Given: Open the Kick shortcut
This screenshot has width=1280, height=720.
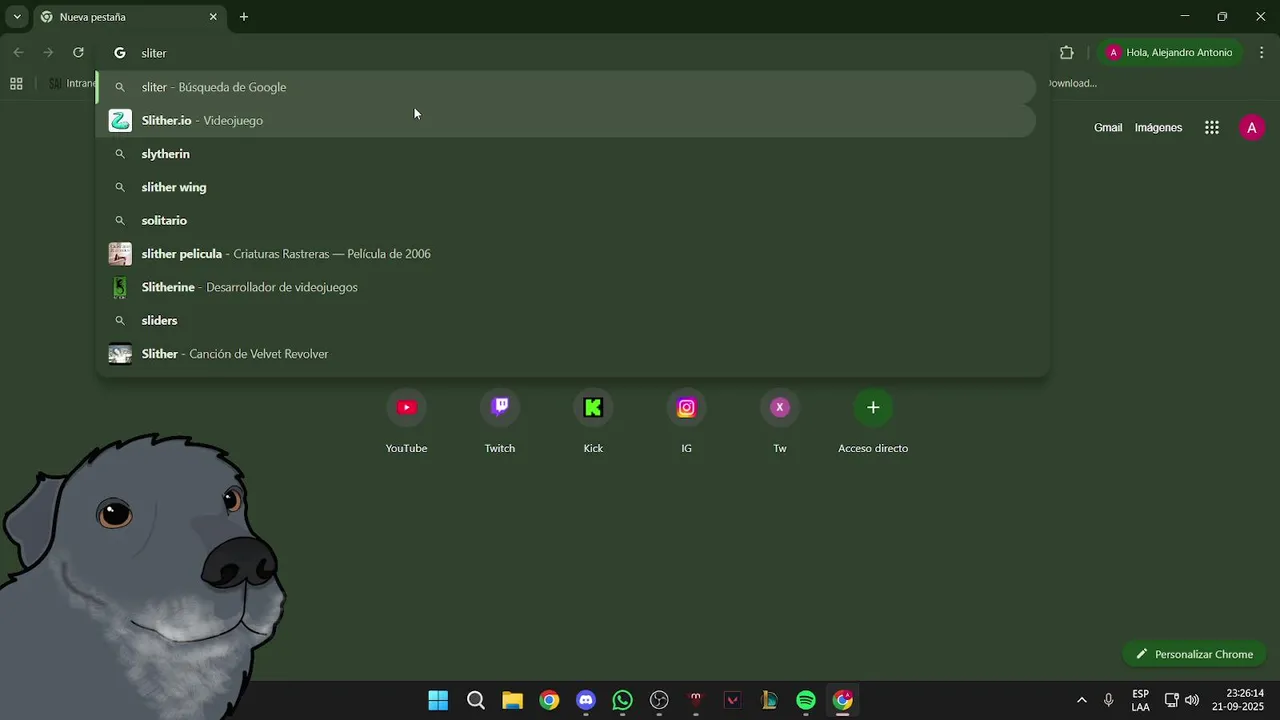Looking at the screenshot, I should 593,420.
